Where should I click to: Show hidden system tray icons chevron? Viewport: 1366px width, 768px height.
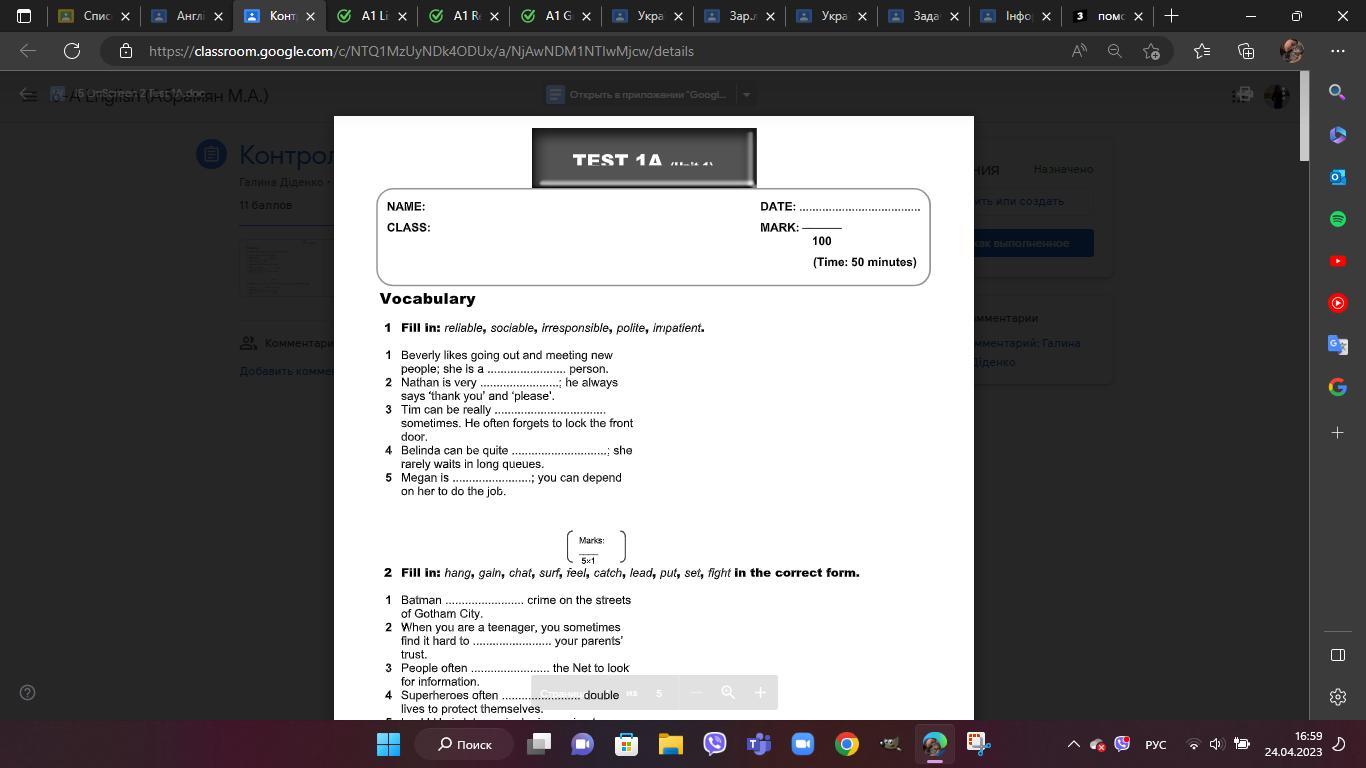point(1073,745)
